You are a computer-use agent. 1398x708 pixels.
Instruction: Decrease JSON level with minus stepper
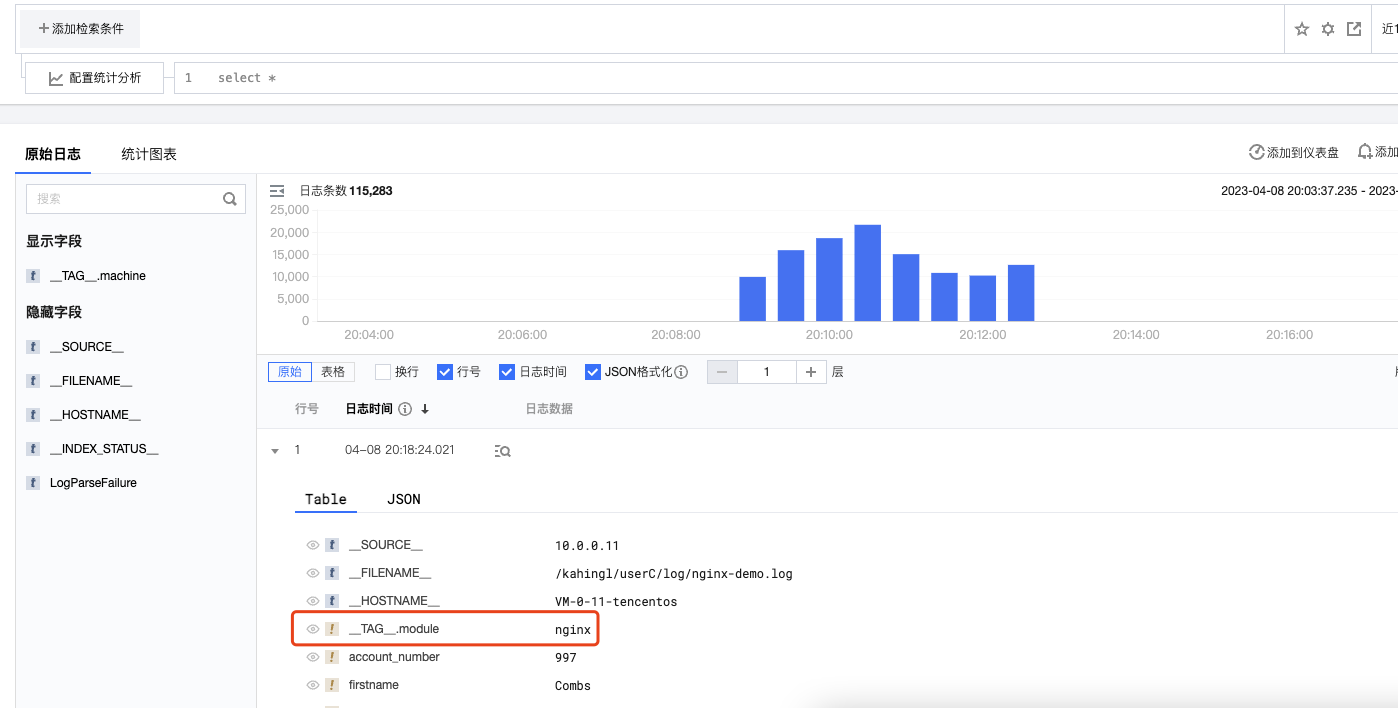tap(722, 372)
